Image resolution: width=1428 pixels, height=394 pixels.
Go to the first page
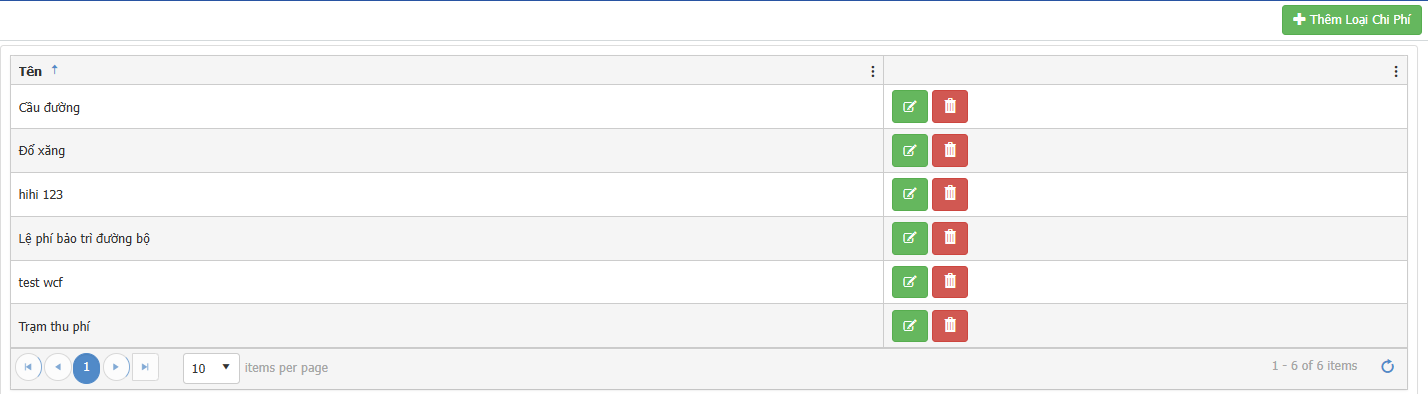coord(28,368)
